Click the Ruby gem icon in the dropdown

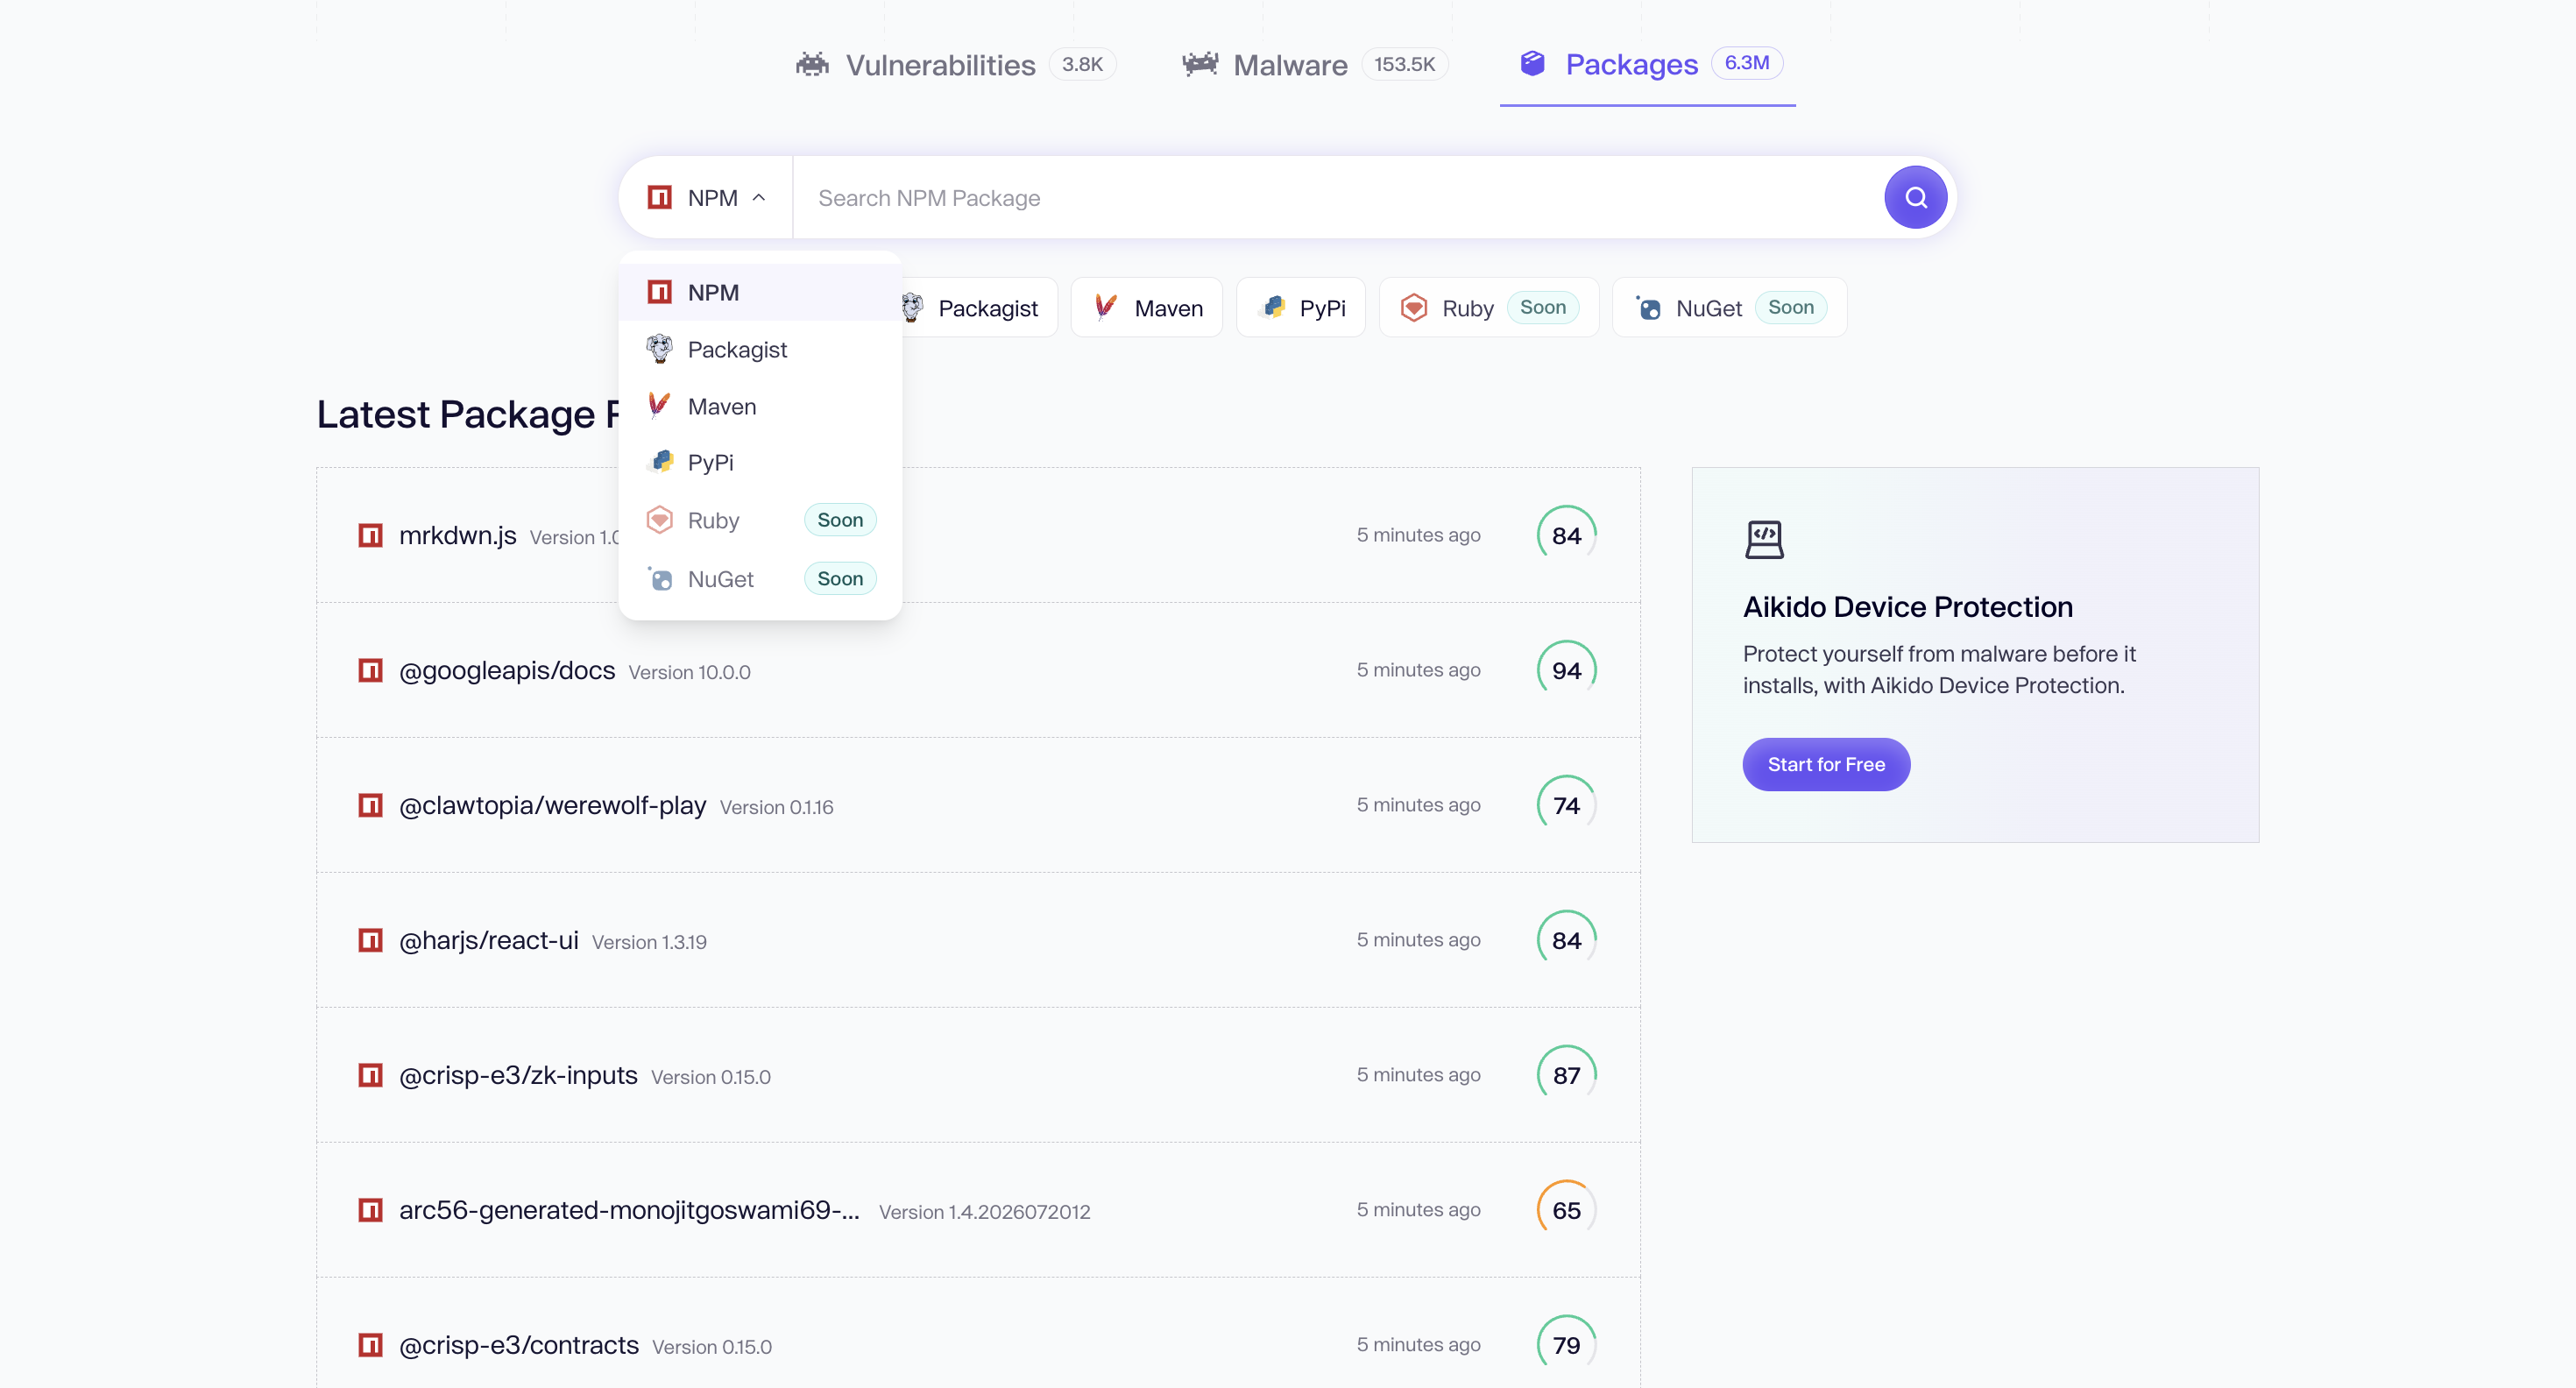660,520
